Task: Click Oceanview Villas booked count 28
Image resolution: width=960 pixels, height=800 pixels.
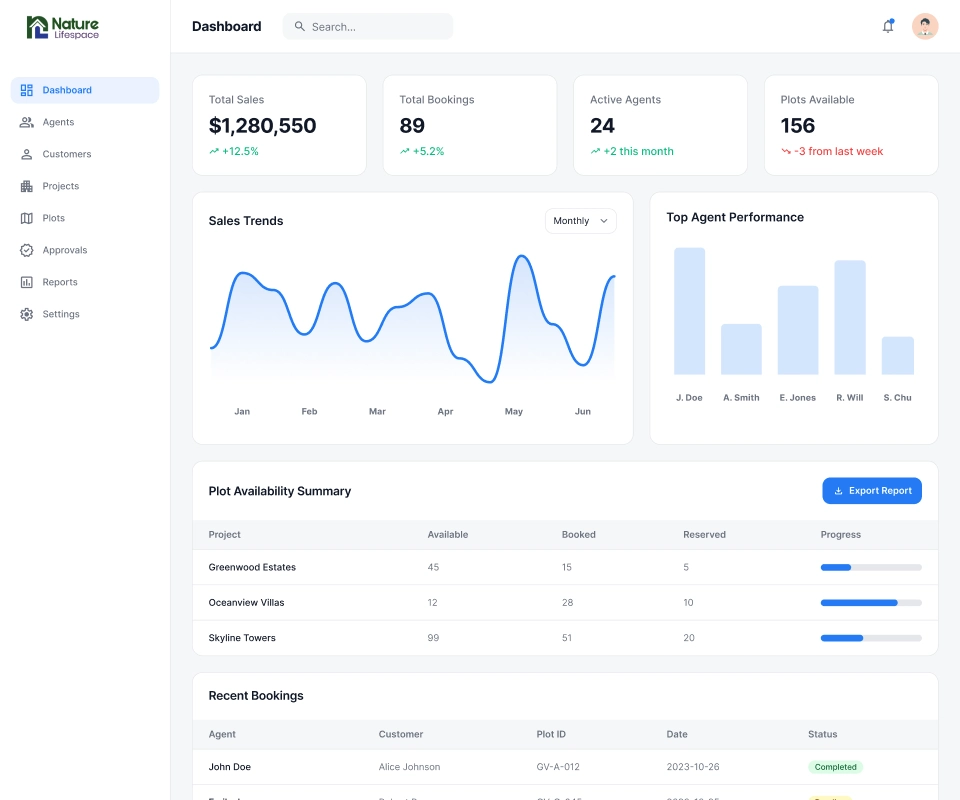Action: (568, 603)
